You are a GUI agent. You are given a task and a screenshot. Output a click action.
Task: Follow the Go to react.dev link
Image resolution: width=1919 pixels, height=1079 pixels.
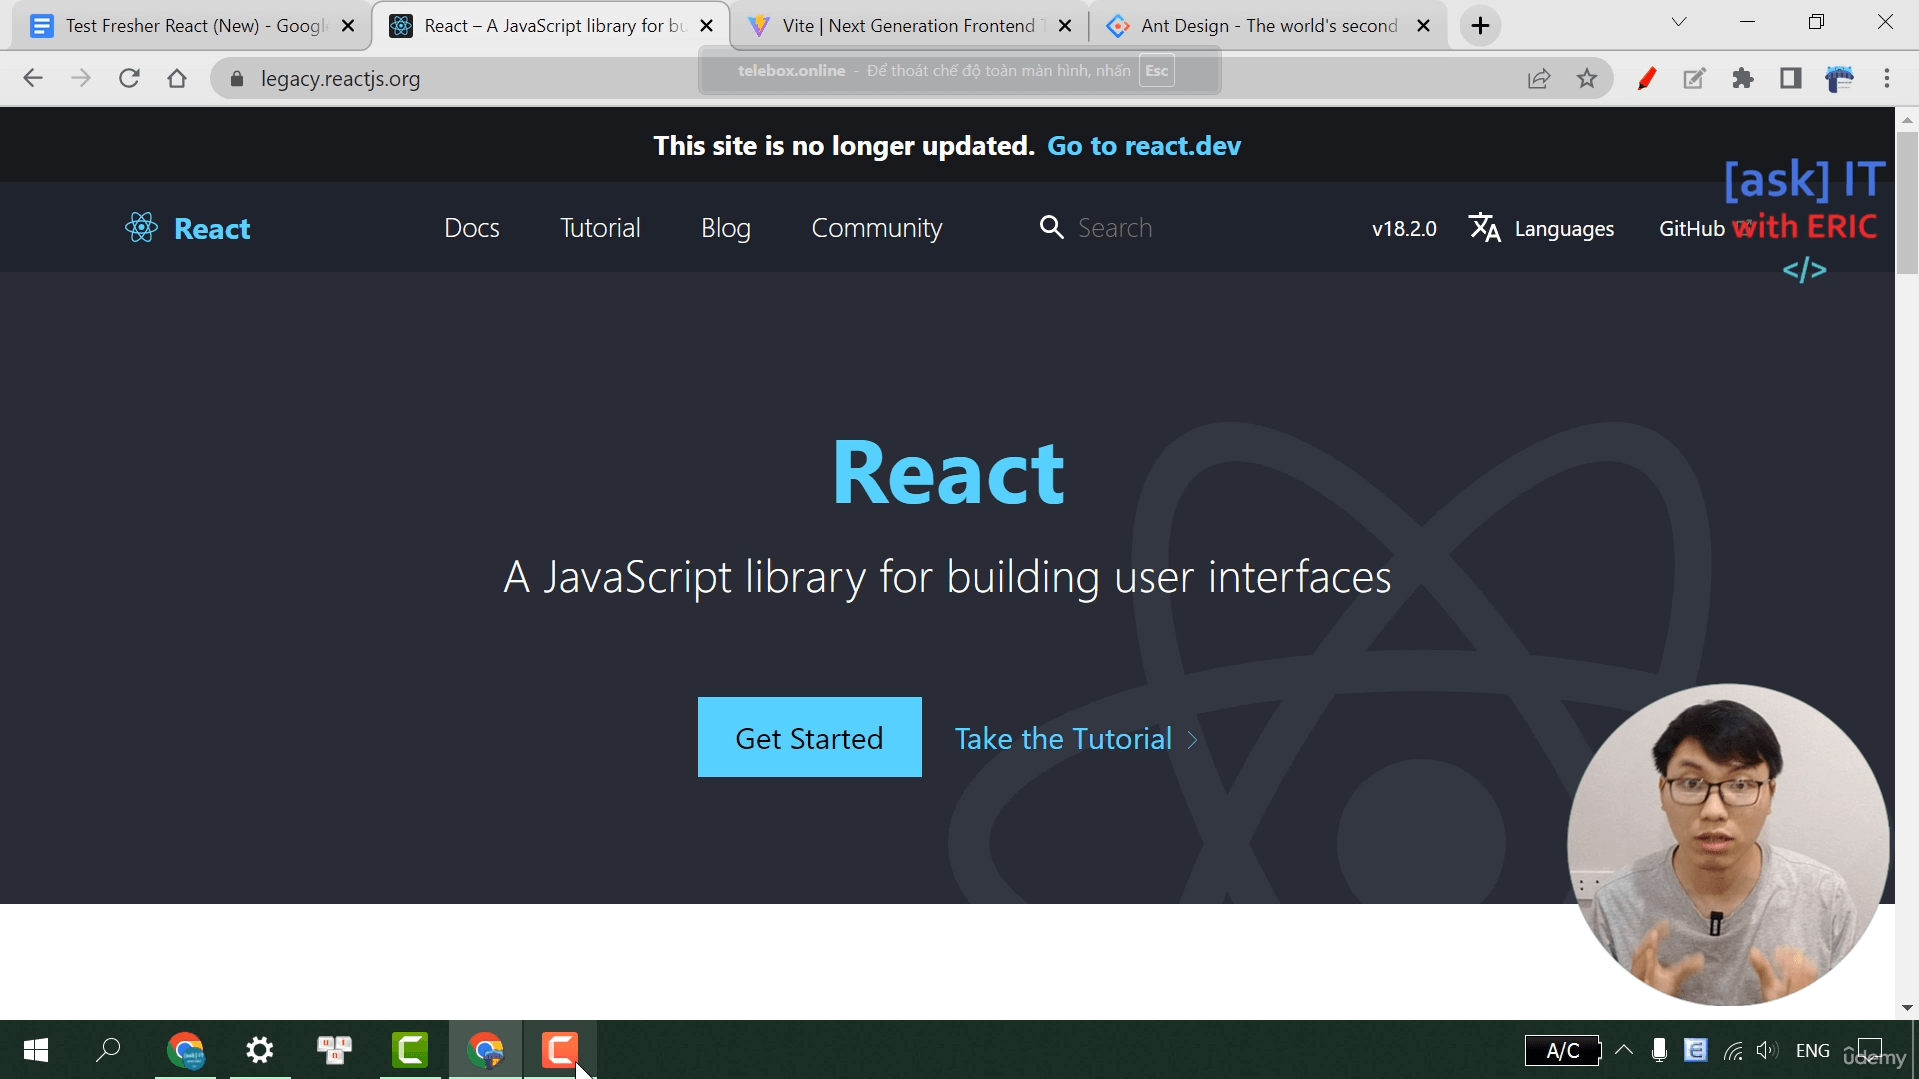1144,146
